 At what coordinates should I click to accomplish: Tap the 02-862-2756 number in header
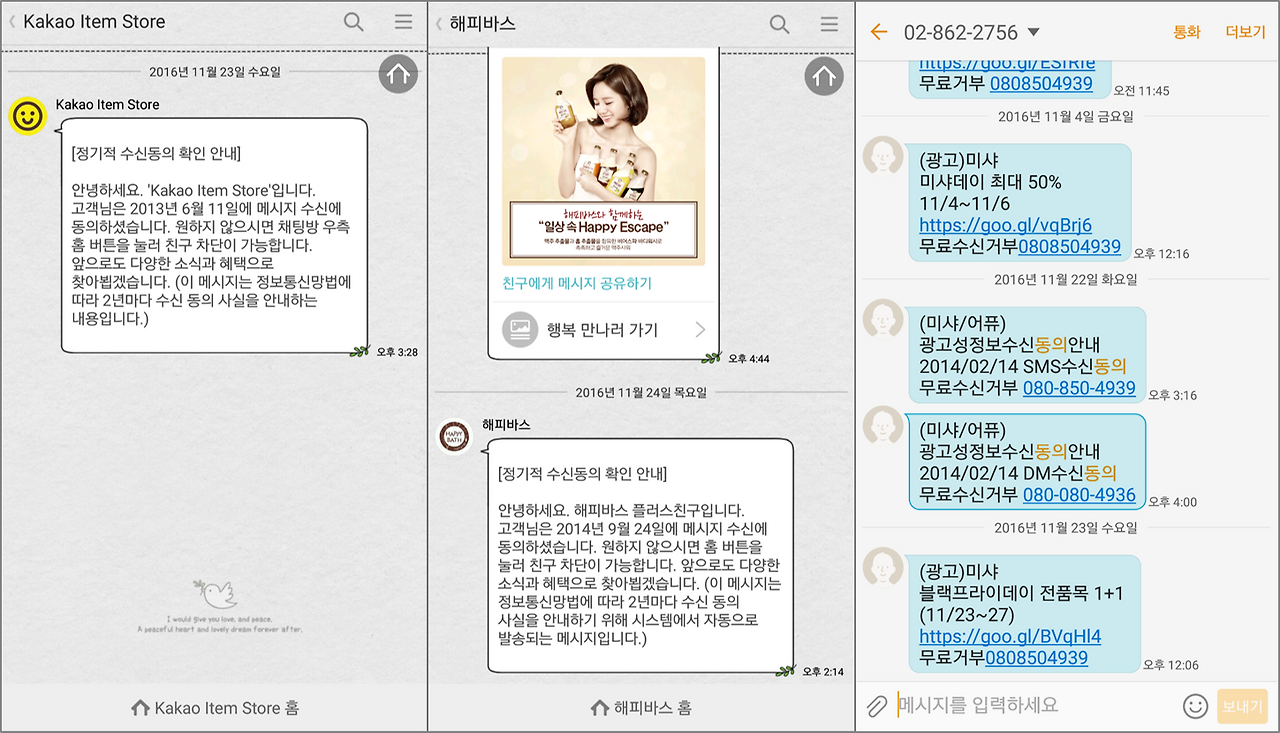(x=960, y=32)
